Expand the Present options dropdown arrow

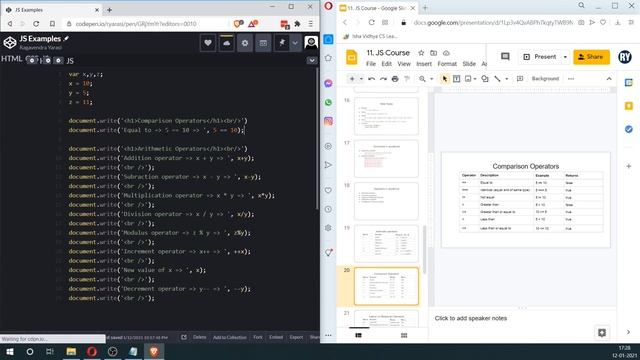pyautogui.click(x=565, y=57)
